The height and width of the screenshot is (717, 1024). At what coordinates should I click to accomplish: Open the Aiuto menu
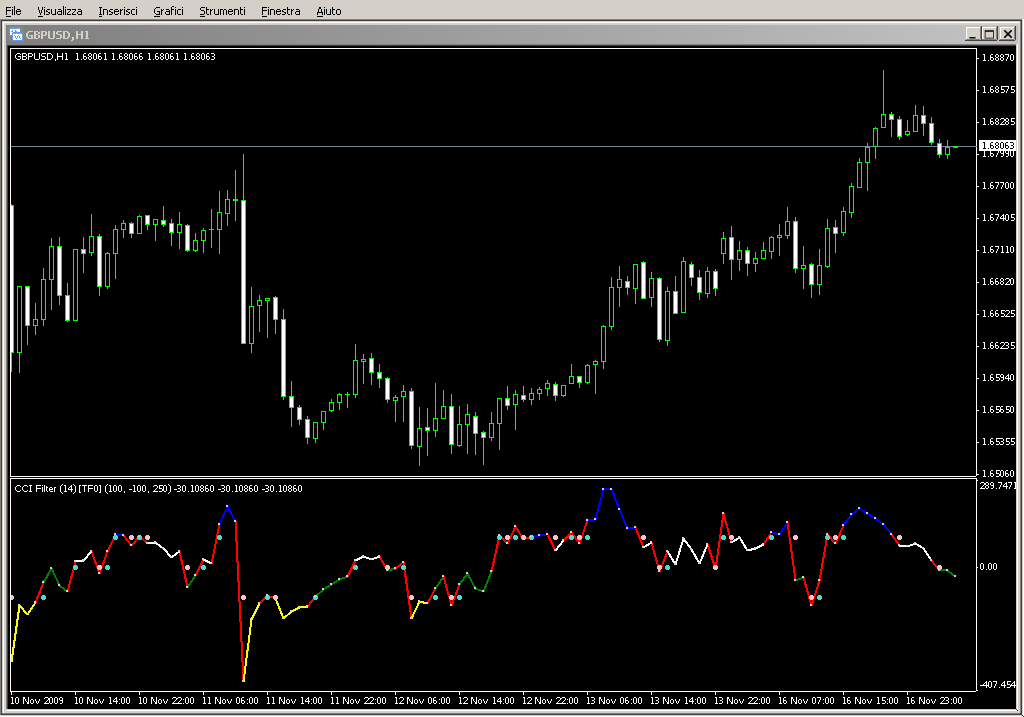[328, 11]
